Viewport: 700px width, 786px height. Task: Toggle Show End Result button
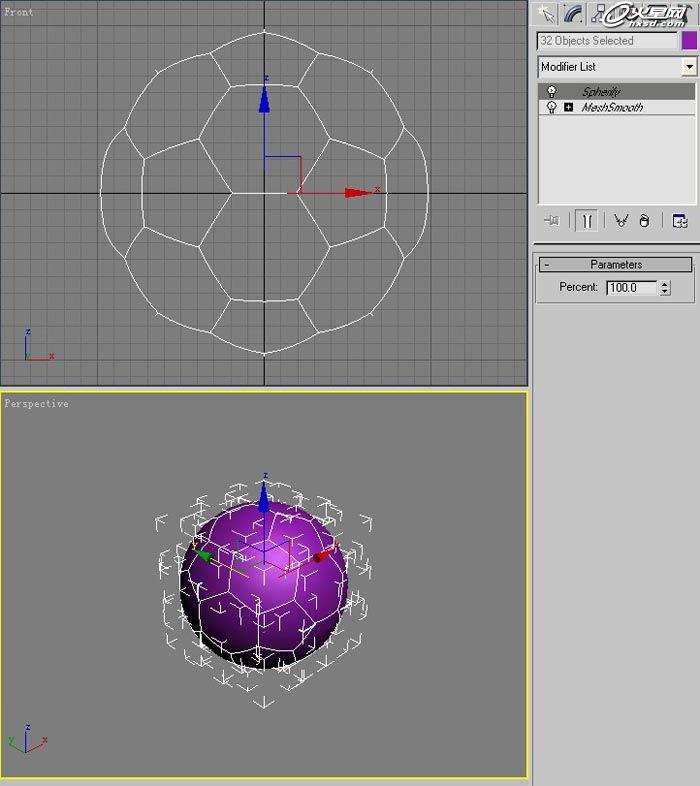pos(587,221)
